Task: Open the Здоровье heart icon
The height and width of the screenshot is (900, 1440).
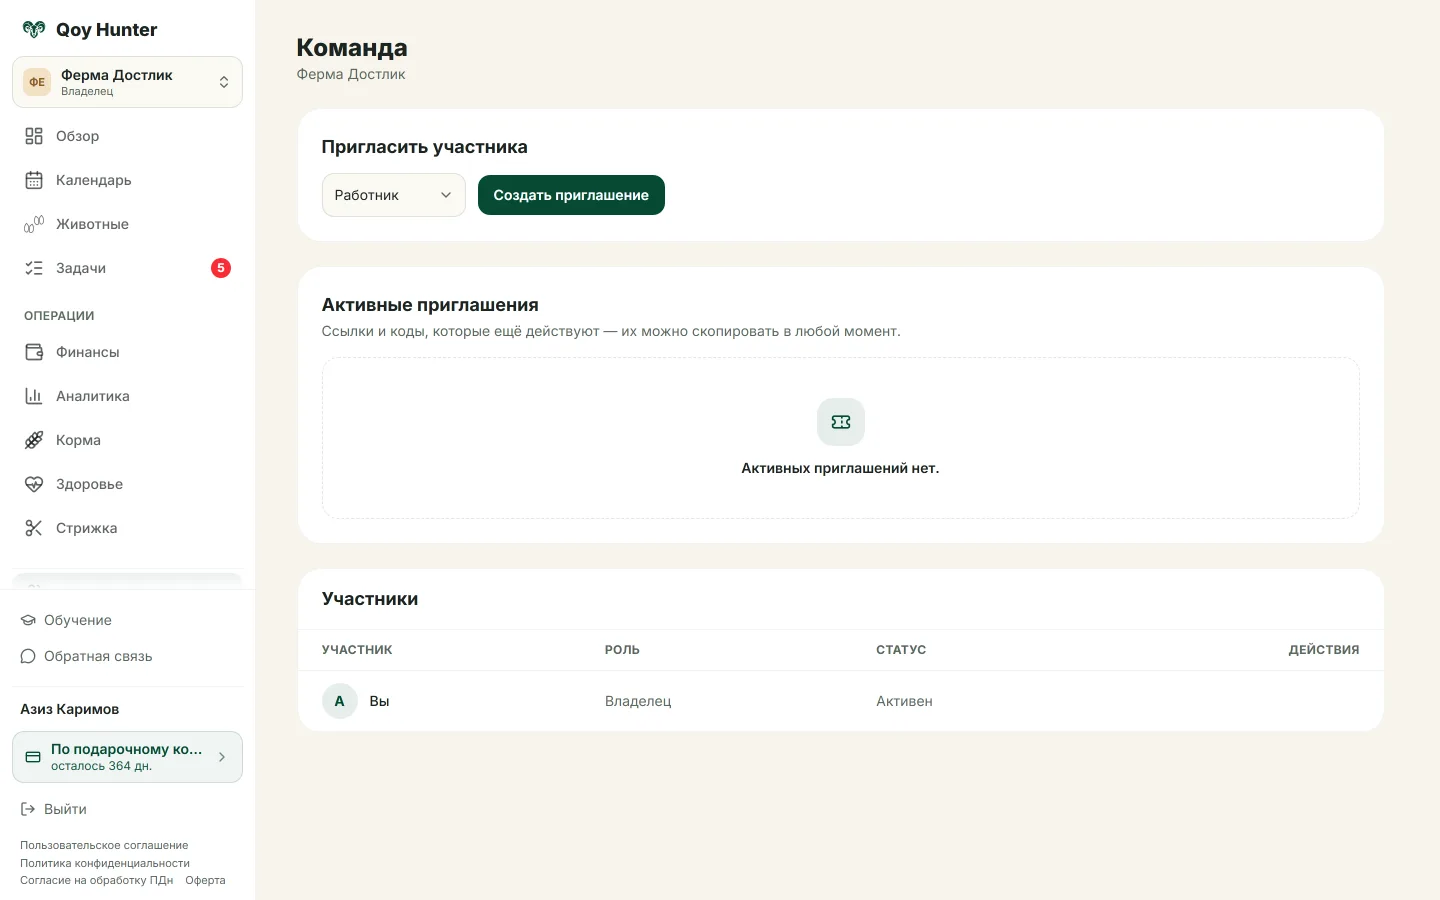Action: (x=34, y=484)
